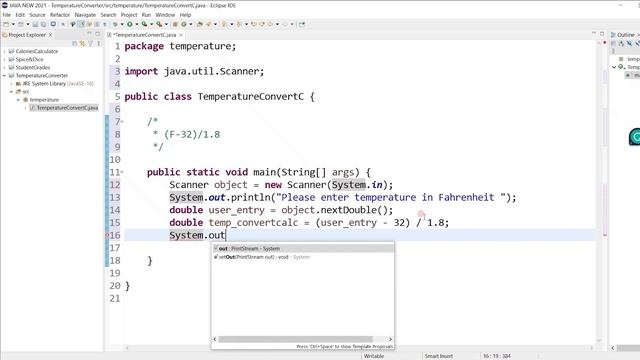Click the Search flashlight toolbar icon

coord(209,24)
